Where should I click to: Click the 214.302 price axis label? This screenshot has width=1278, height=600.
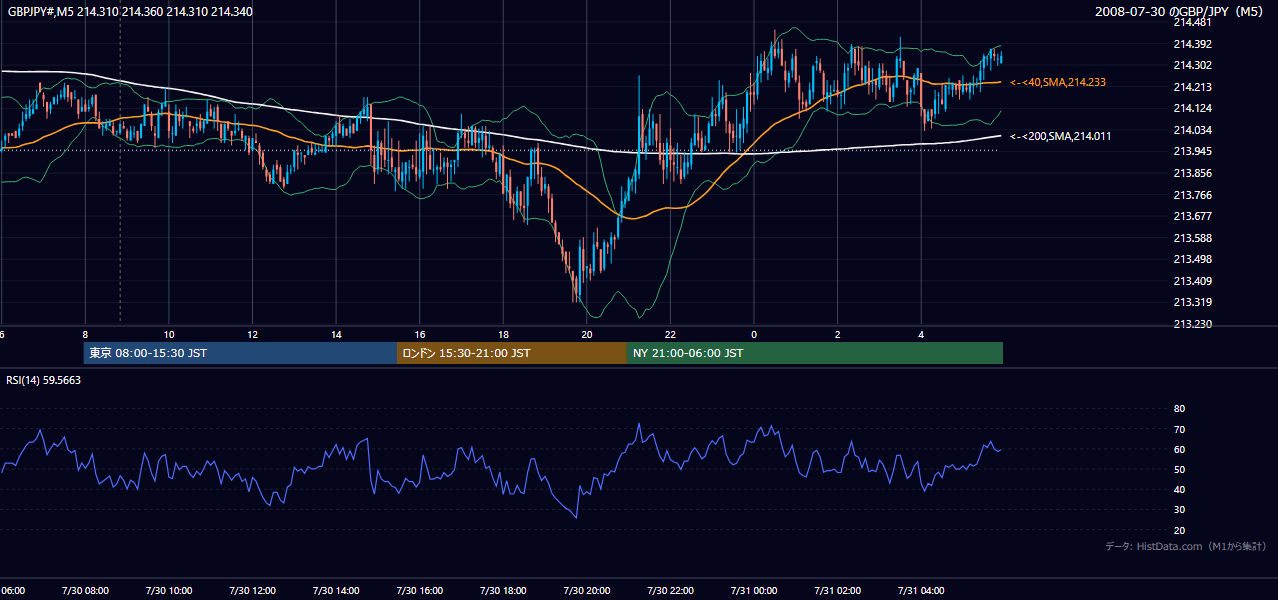pyautogui.click(x=1192, y=65)
